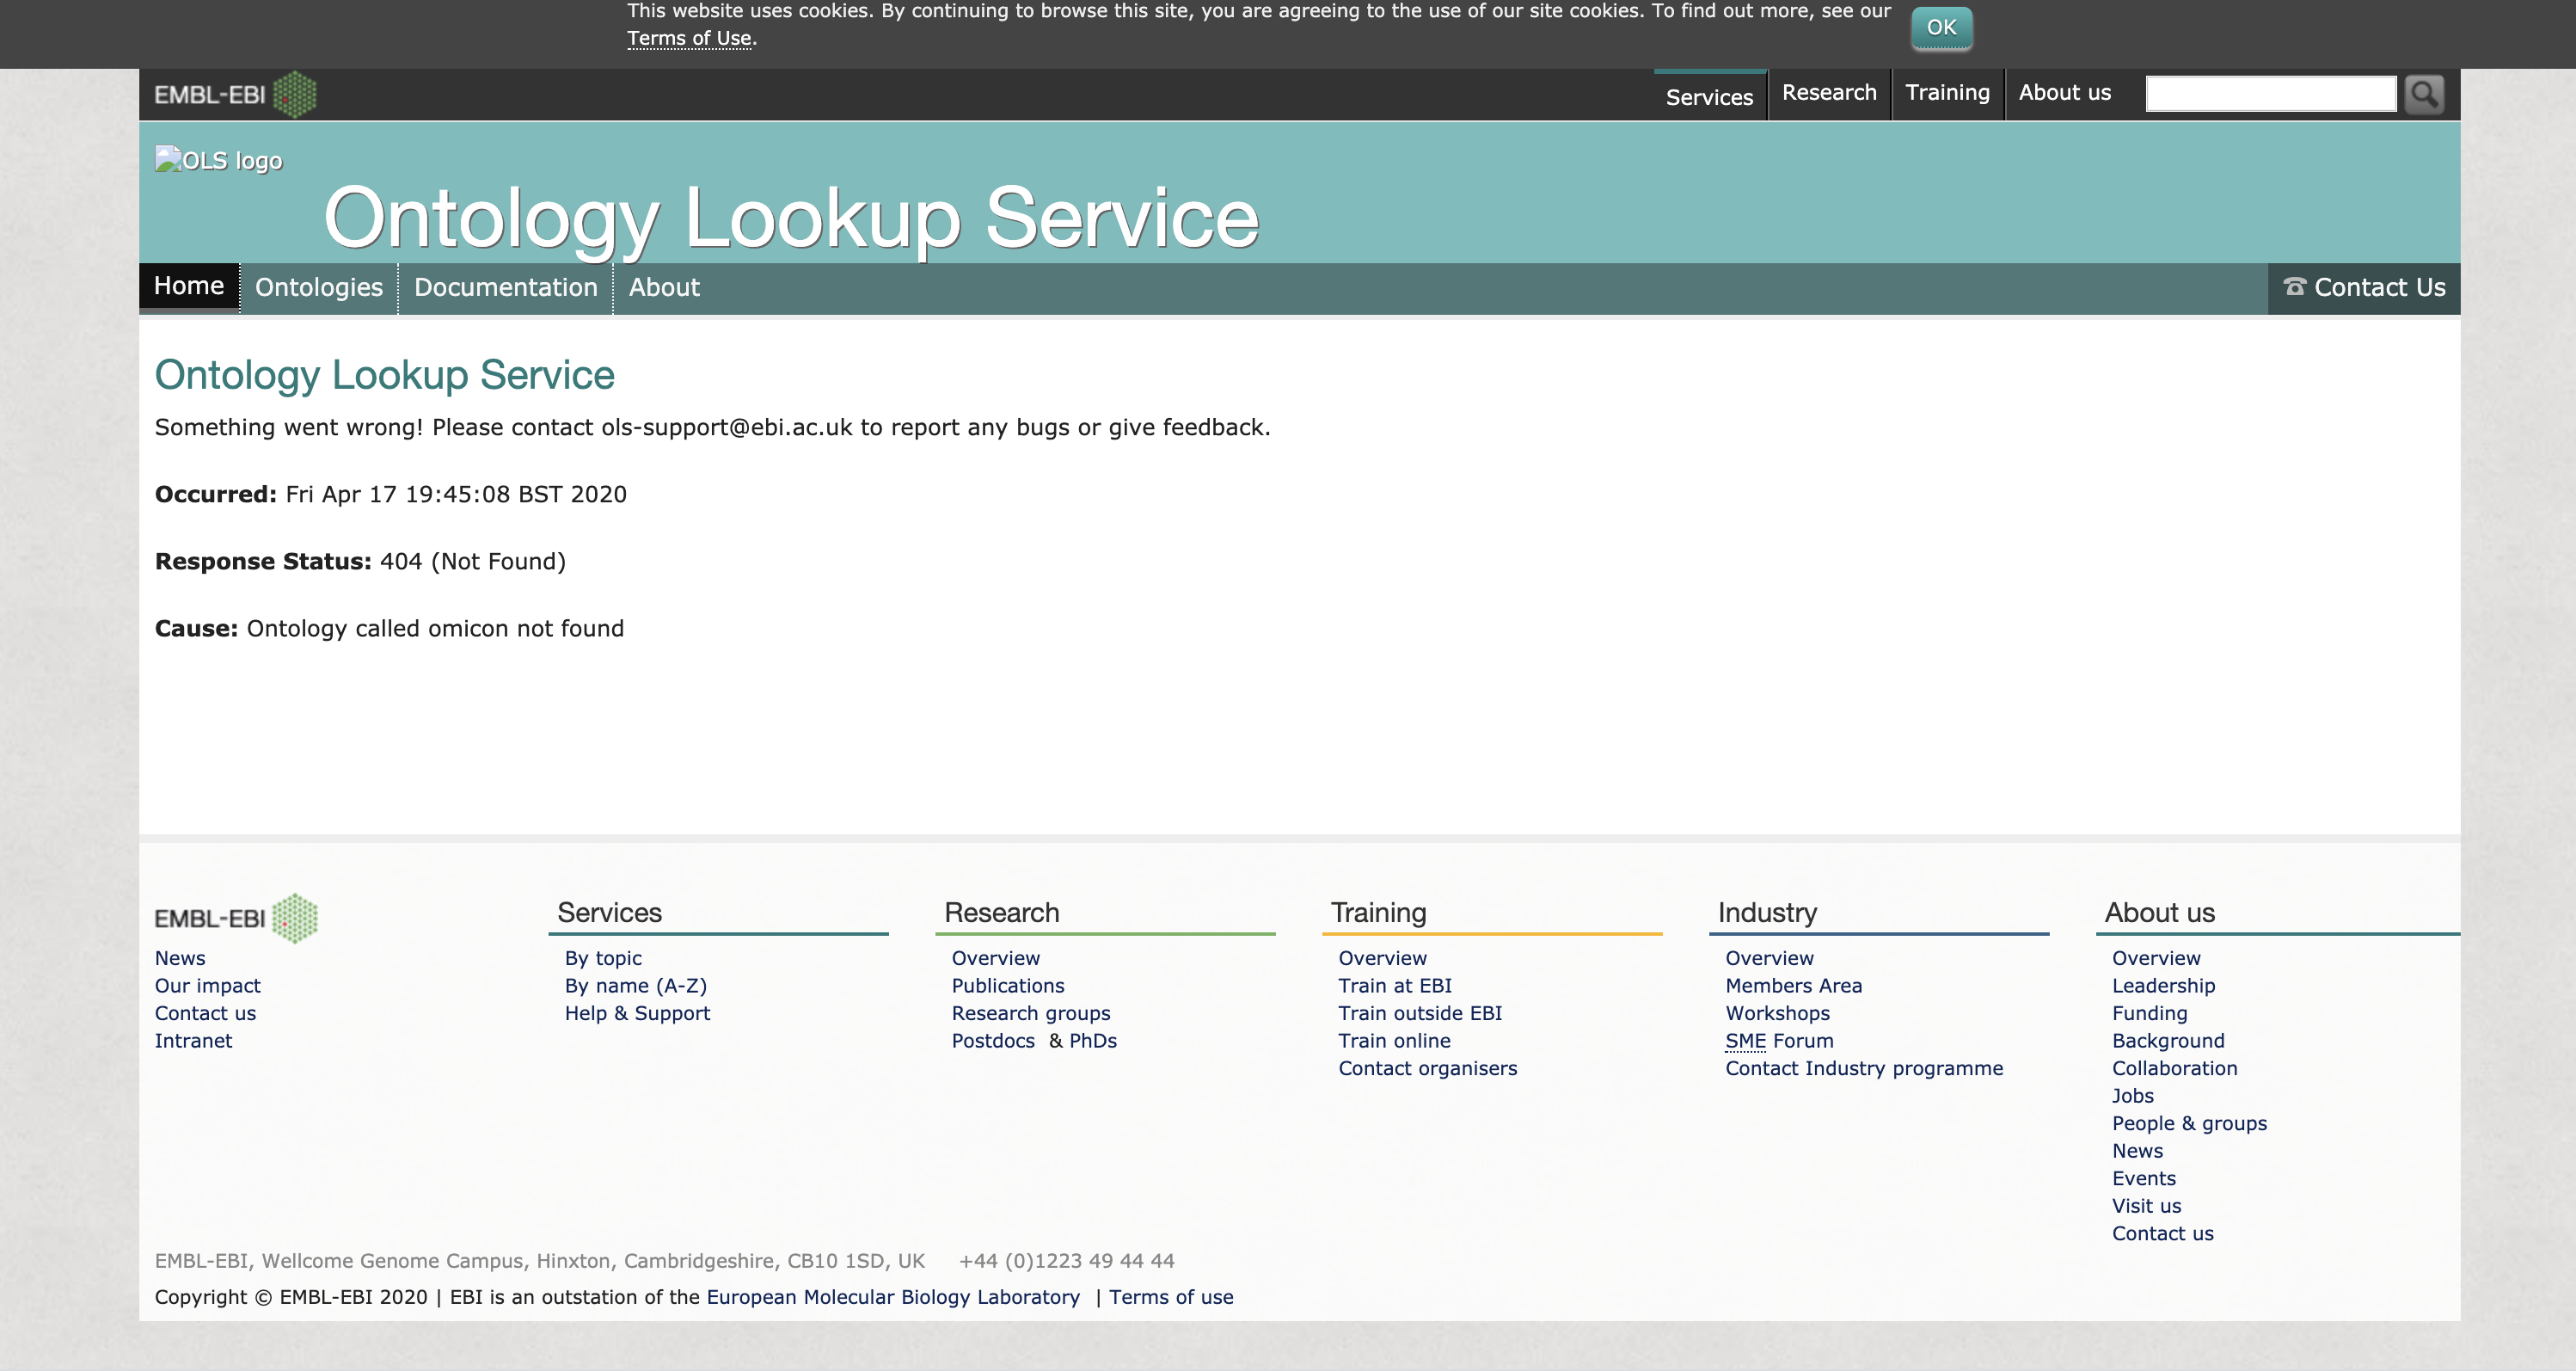
Task: Open Contact us link in About us column
Action: pyautogui.click(x=2162, y=1233)
